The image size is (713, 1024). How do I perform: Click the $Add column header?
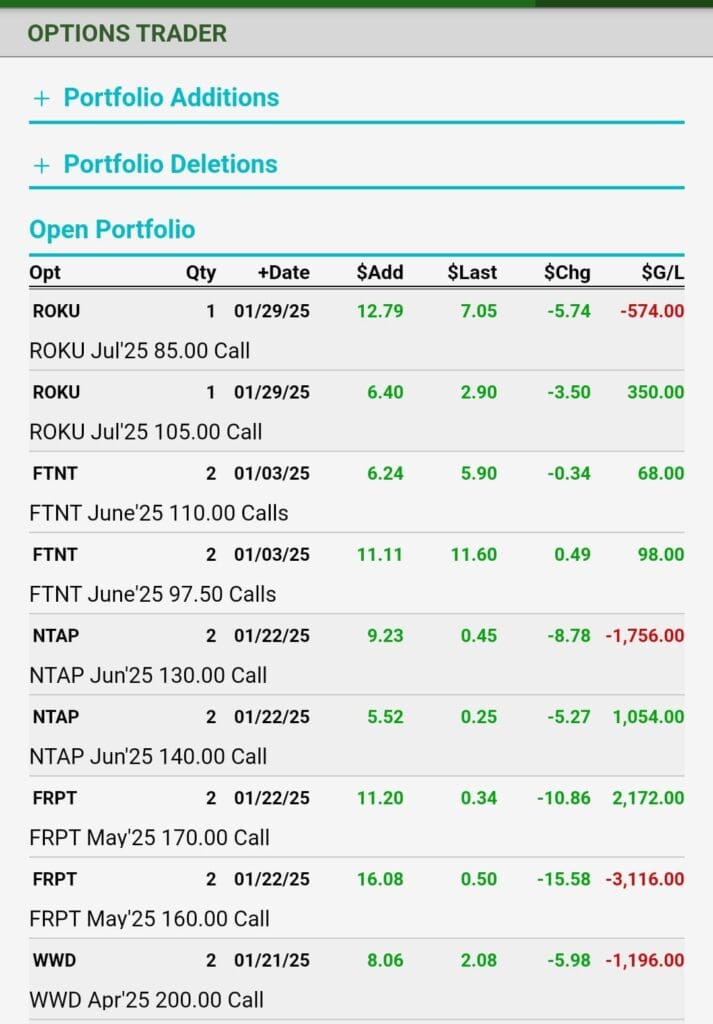point(381,272)
